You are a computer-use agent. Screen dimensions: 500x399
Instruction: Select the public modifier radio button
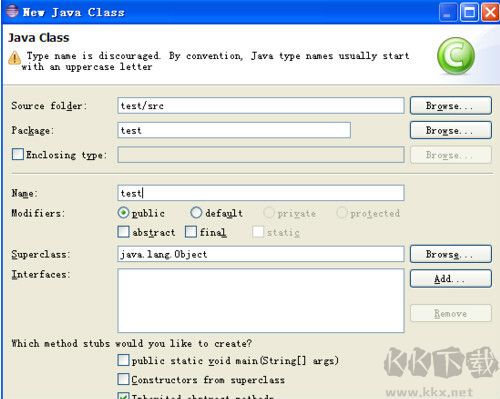point(123,213)
